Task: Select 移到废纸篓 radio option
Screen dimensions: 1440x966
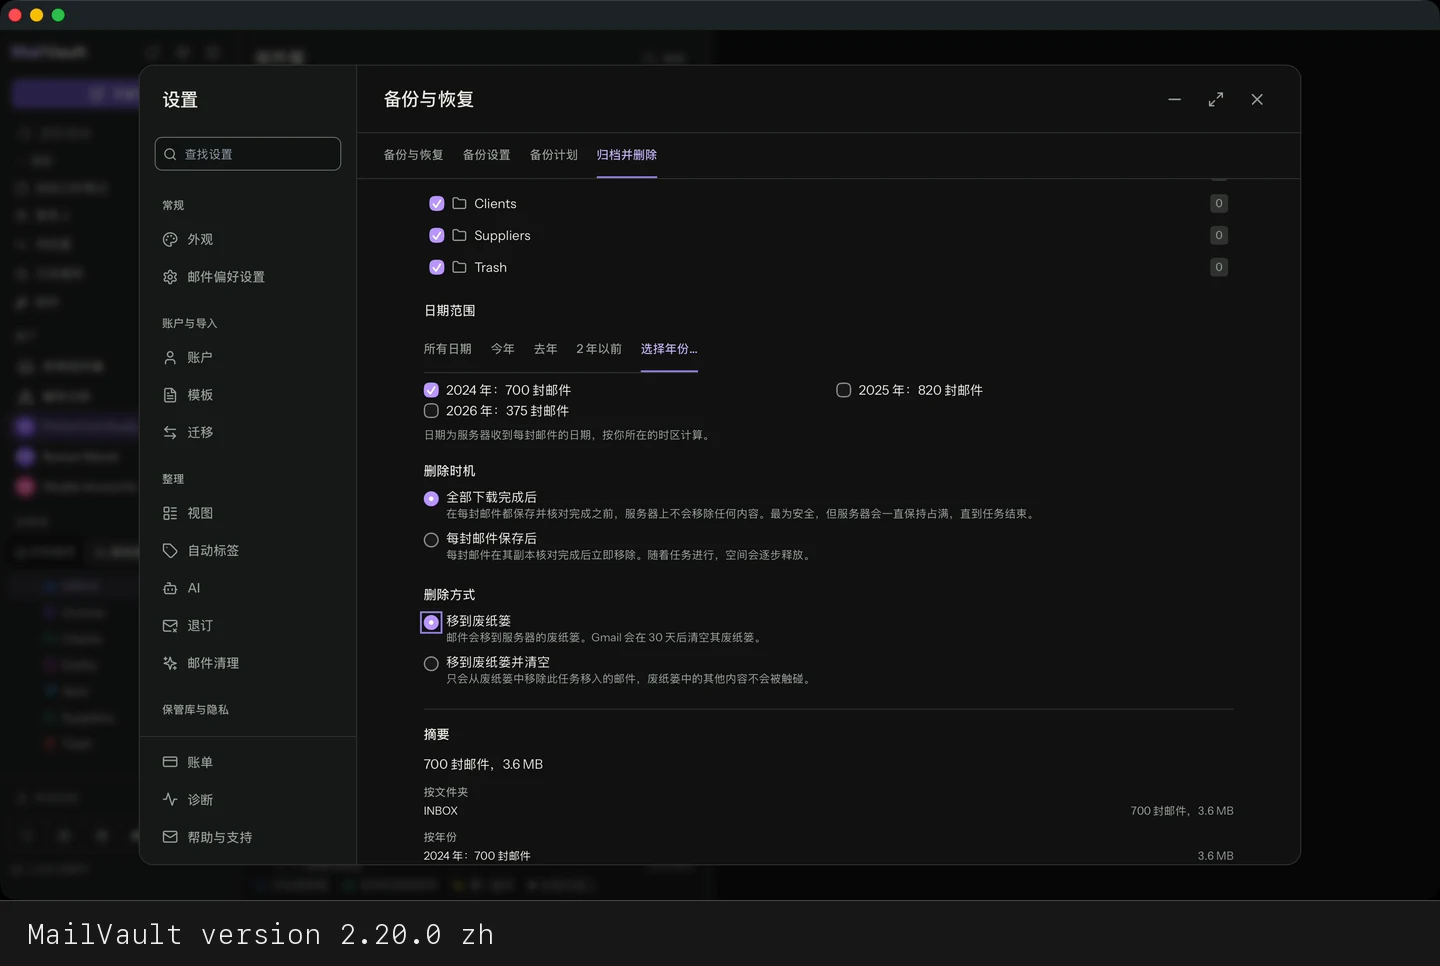Action: 431,623
